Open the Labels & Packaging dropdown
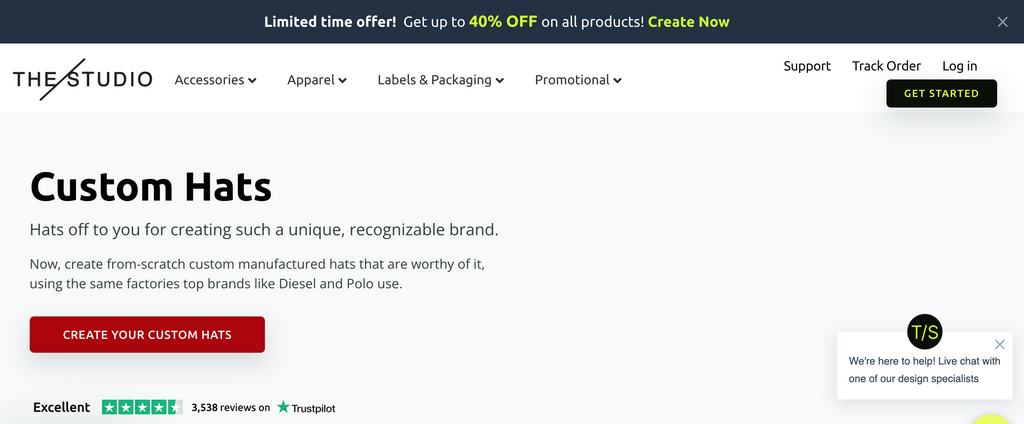This screenshot has width=1024, height=424. [440, 80]
